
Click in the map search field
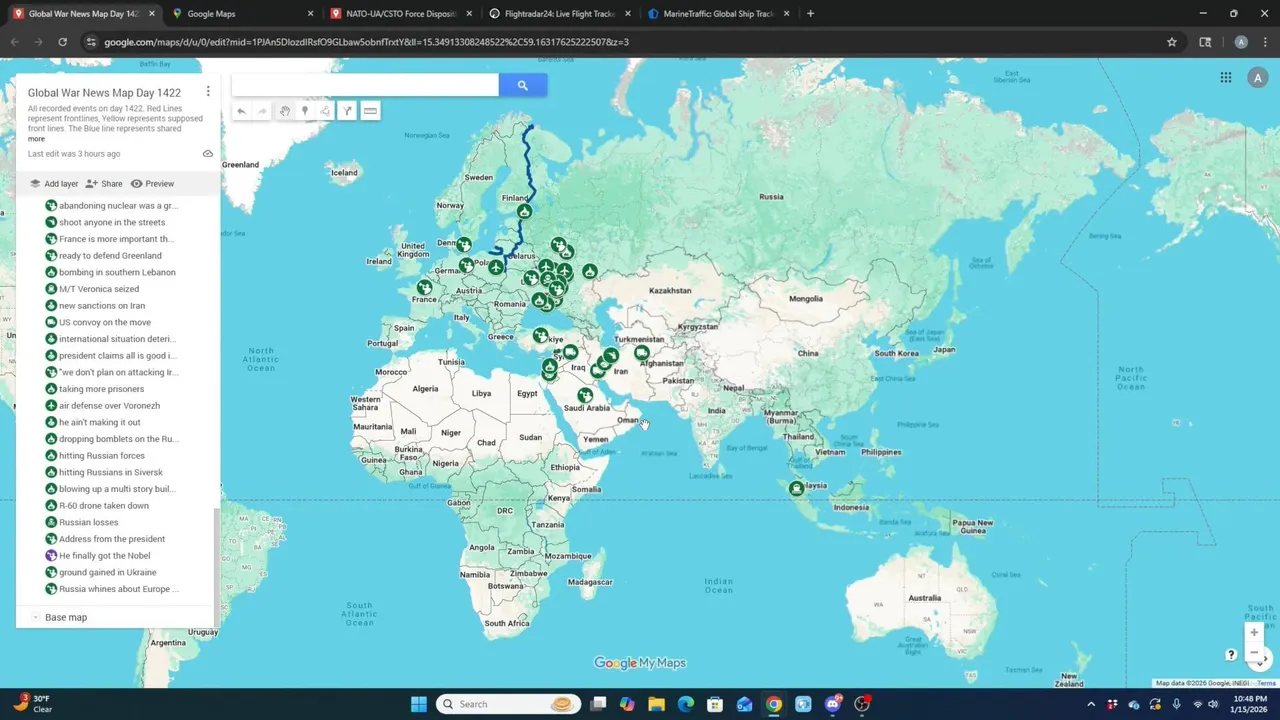pyautogui.click(x=365, y=85)
